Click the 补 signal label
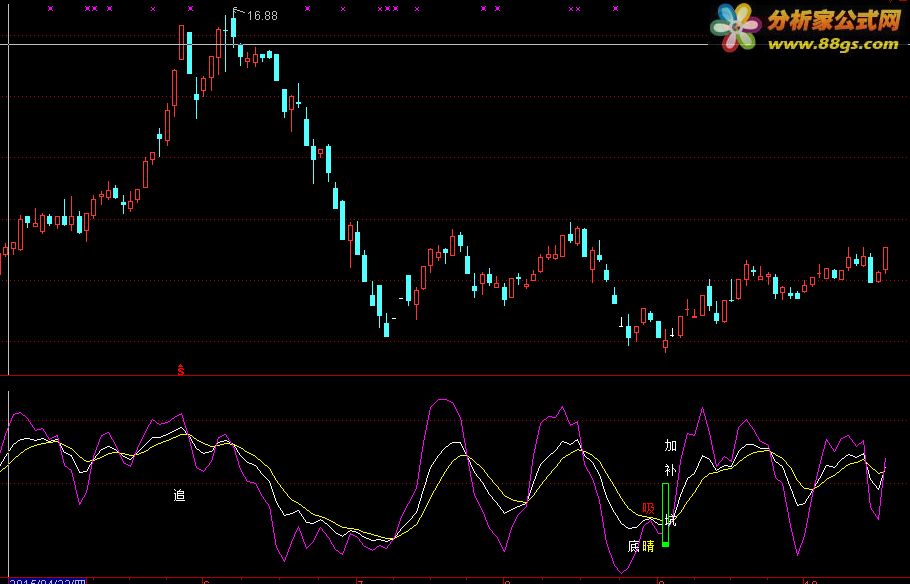This screenshot has height=584, width=910. [670, 470]
